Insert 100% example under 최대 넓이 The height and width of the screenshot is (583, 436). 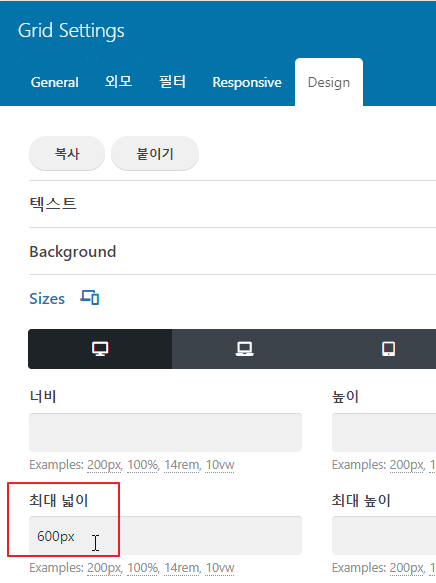click(142, 568)
